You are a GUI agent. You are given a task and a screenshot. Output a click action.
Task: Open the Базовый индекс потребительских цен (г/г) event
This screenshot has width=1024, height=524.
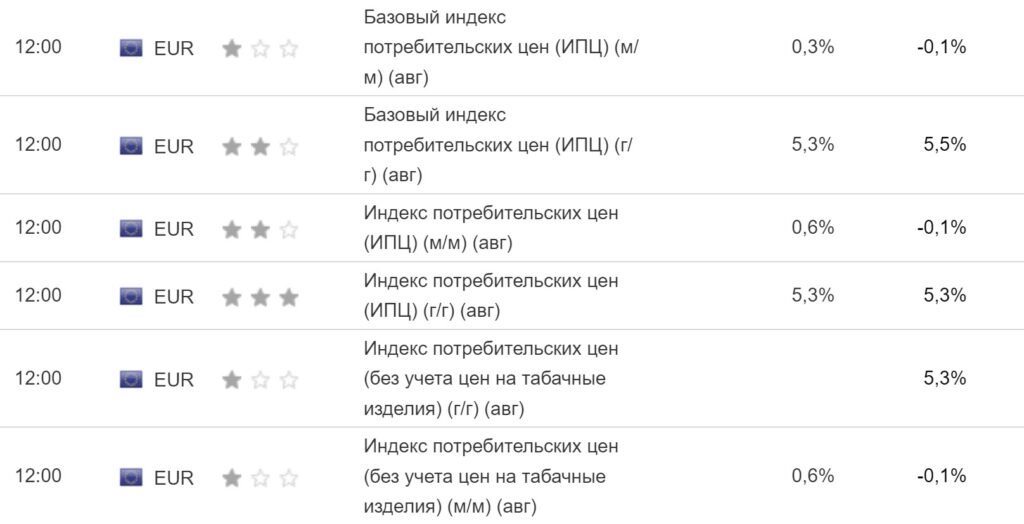click(x=498, y=145)
